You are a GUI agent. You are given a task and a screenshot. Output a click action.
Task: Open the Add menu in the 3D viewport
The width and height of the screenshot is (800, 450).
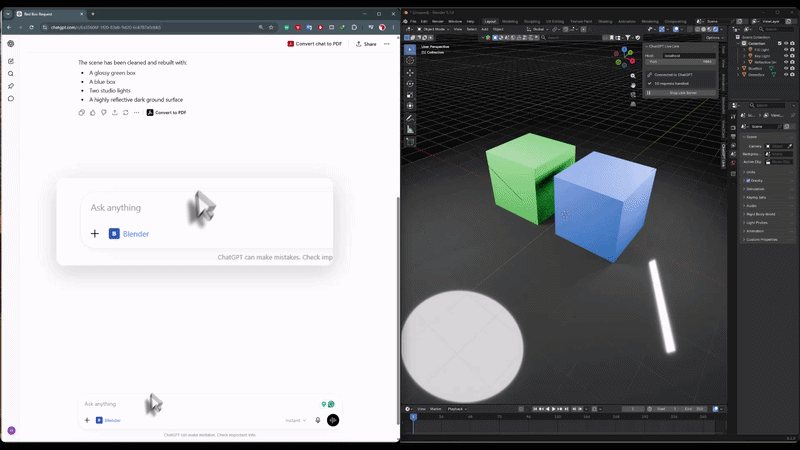click(x=484, y=30)
